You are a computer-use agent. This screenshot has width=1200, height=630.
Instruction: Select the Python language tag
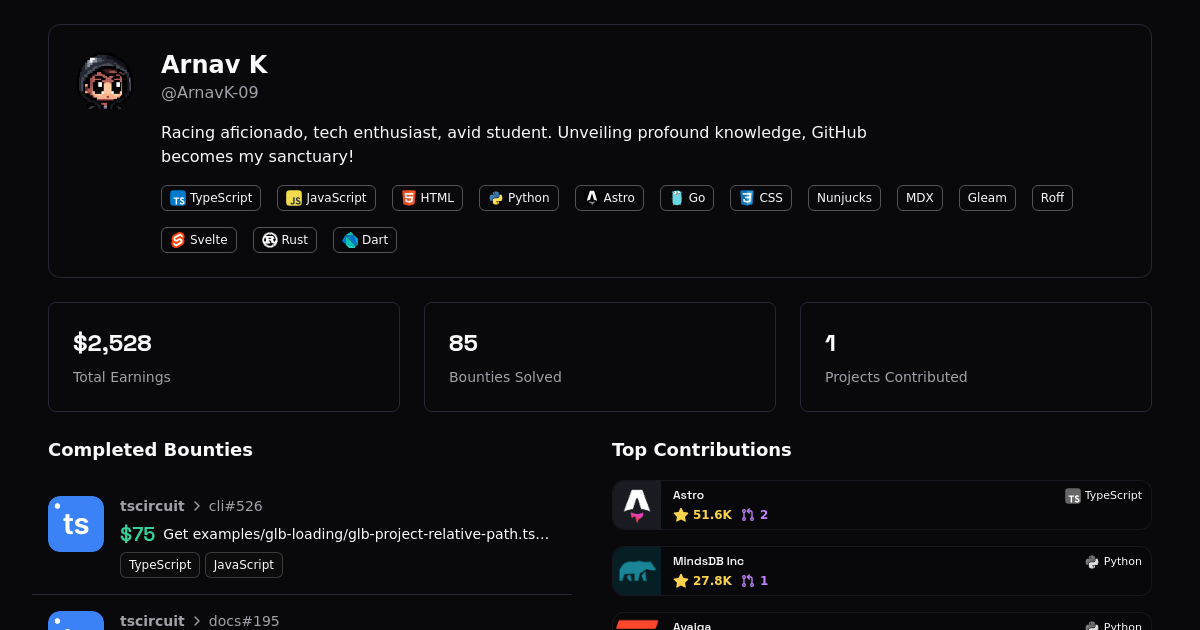(x=518, y=198)
